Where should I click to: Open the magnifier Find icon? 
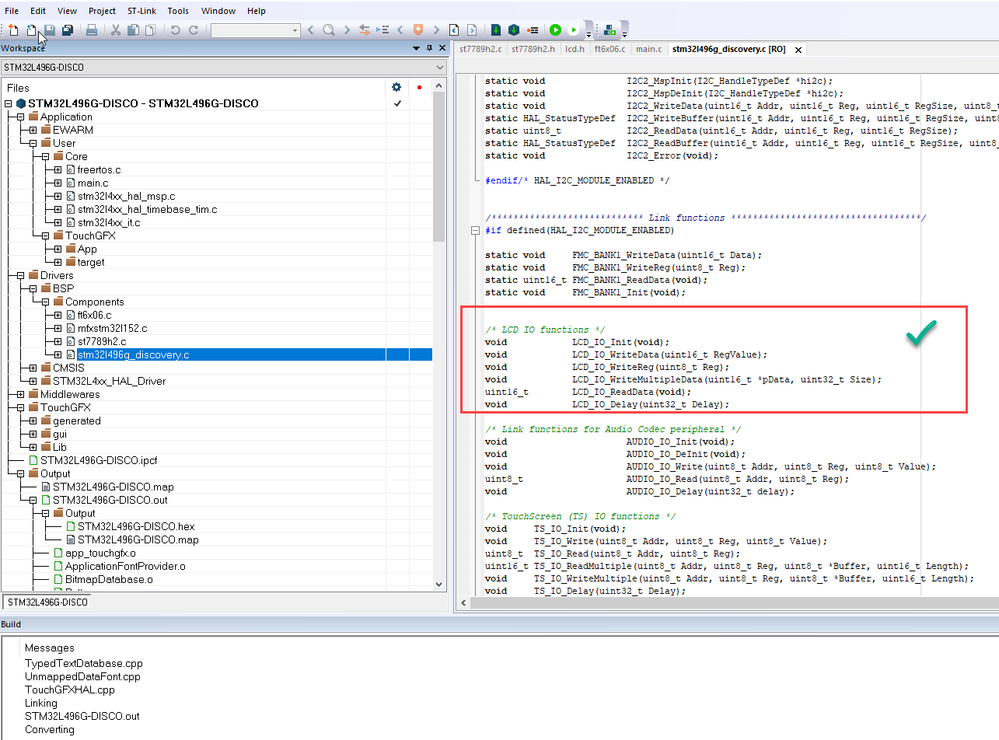[329, 30]
